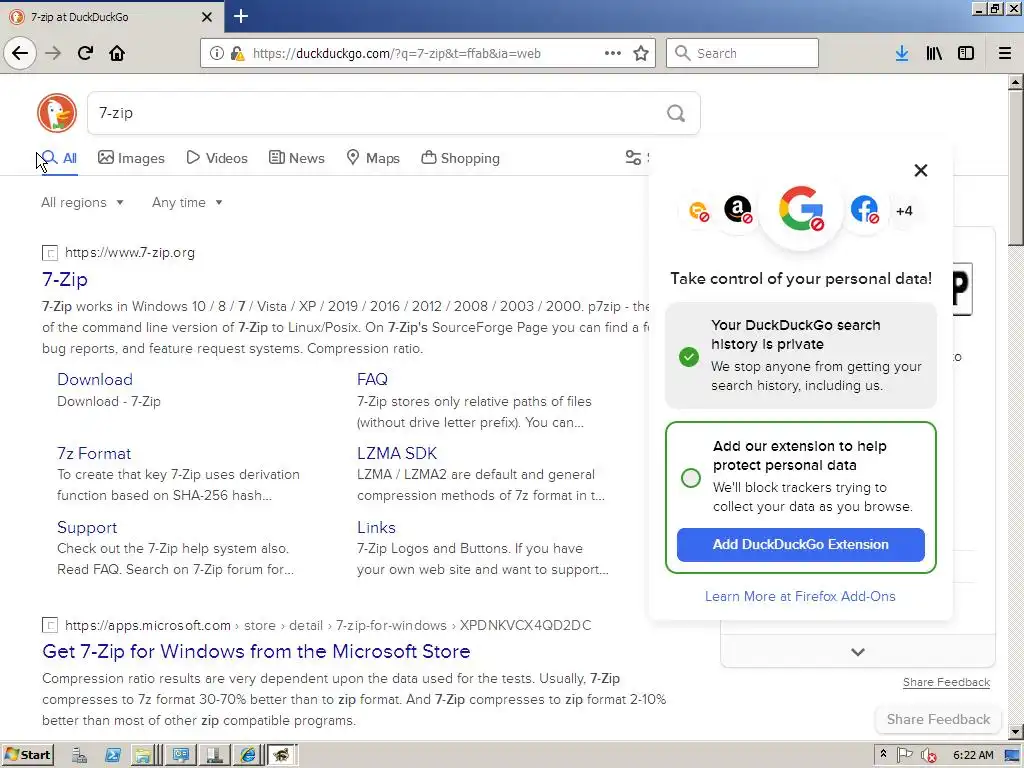Open the All regions dropdown

[82, 202]
